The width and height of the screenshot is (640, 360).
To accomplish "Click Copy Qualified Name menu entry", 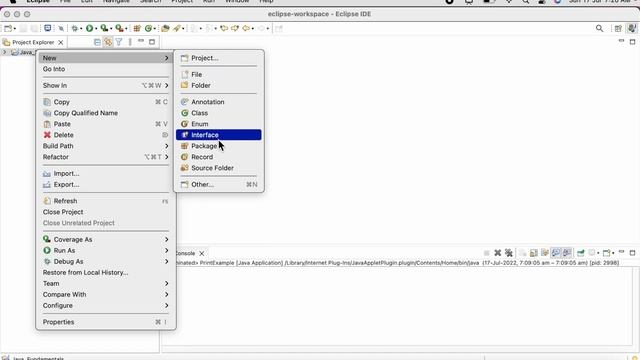I will (105, 113).
